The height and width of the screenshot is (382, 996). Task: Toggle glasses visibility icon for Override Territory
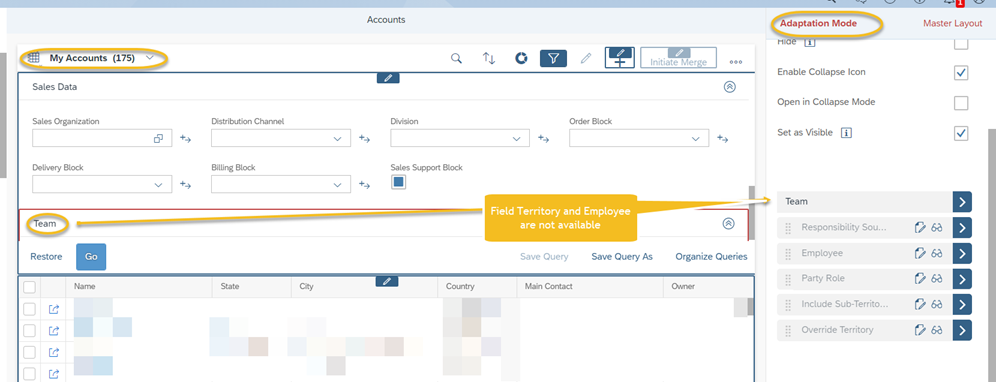936,331
